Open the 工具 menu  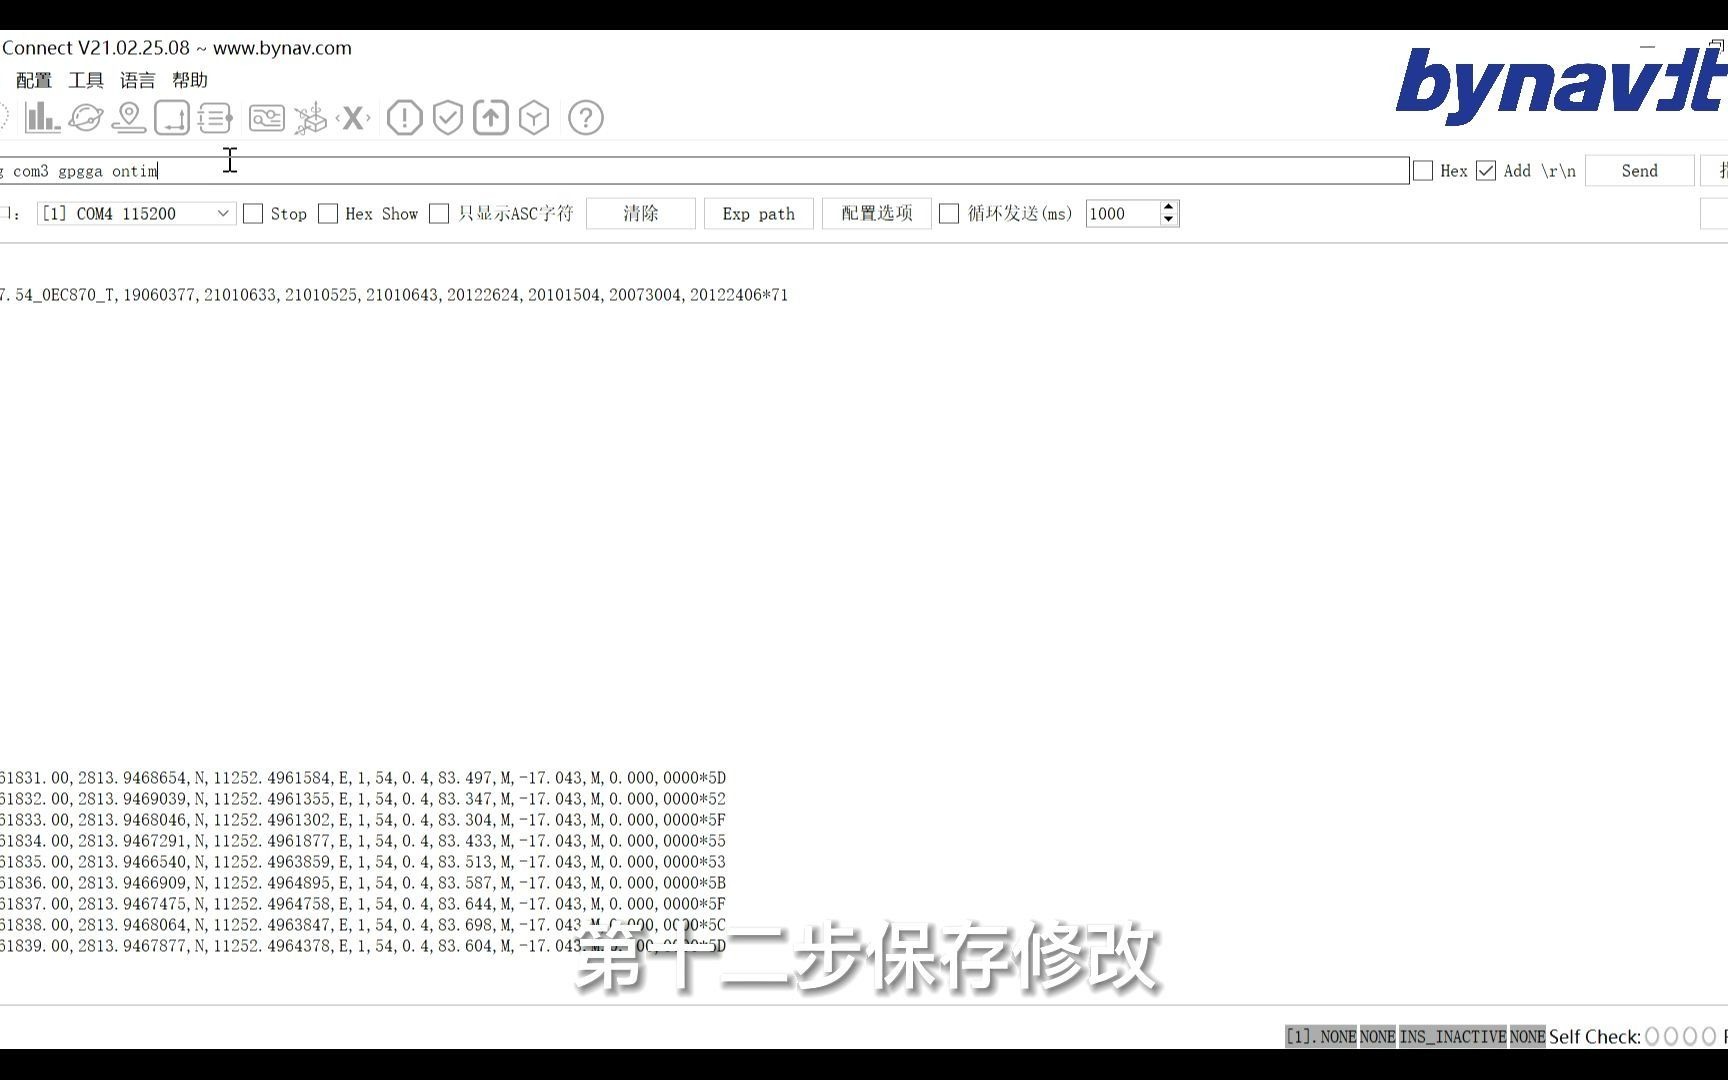(x=86, y=80)
